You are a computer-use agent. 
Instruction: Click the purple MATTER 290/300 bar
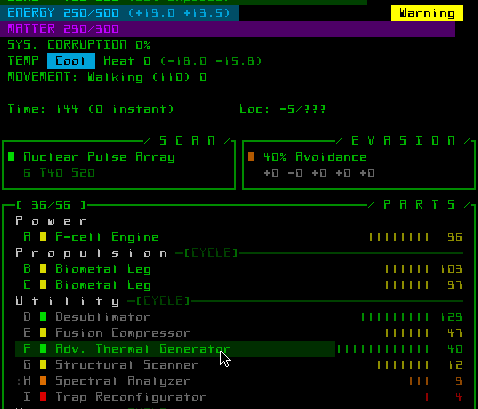pyautogui.click(x=227, y=29)
